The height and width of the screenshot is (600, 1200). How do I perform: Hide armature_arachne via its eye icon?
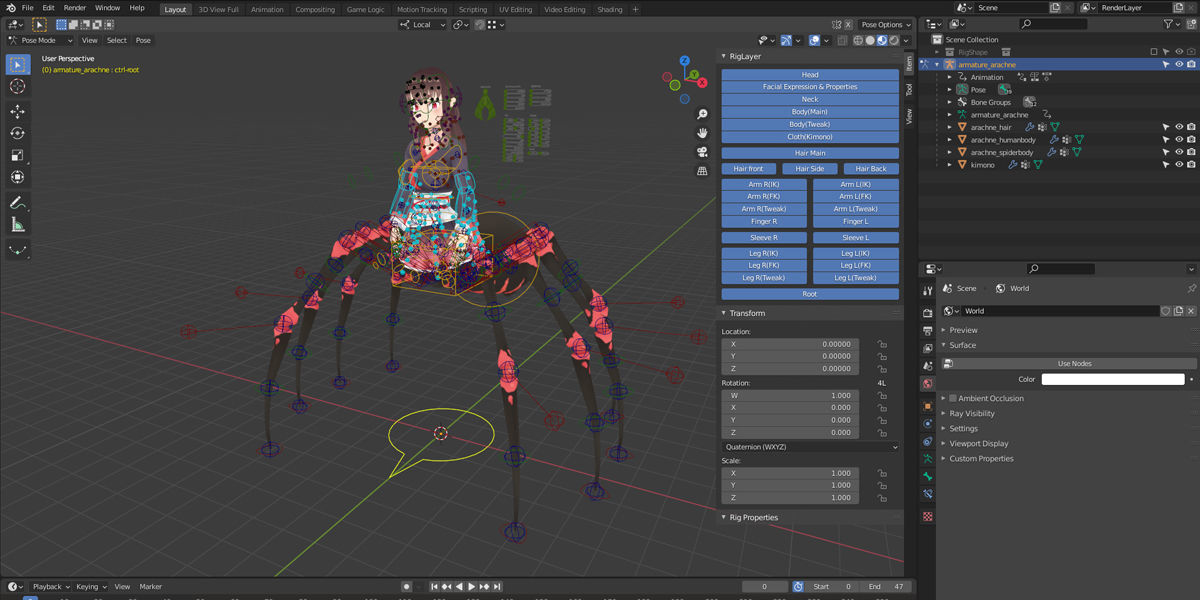click(x=1179, y=65)
